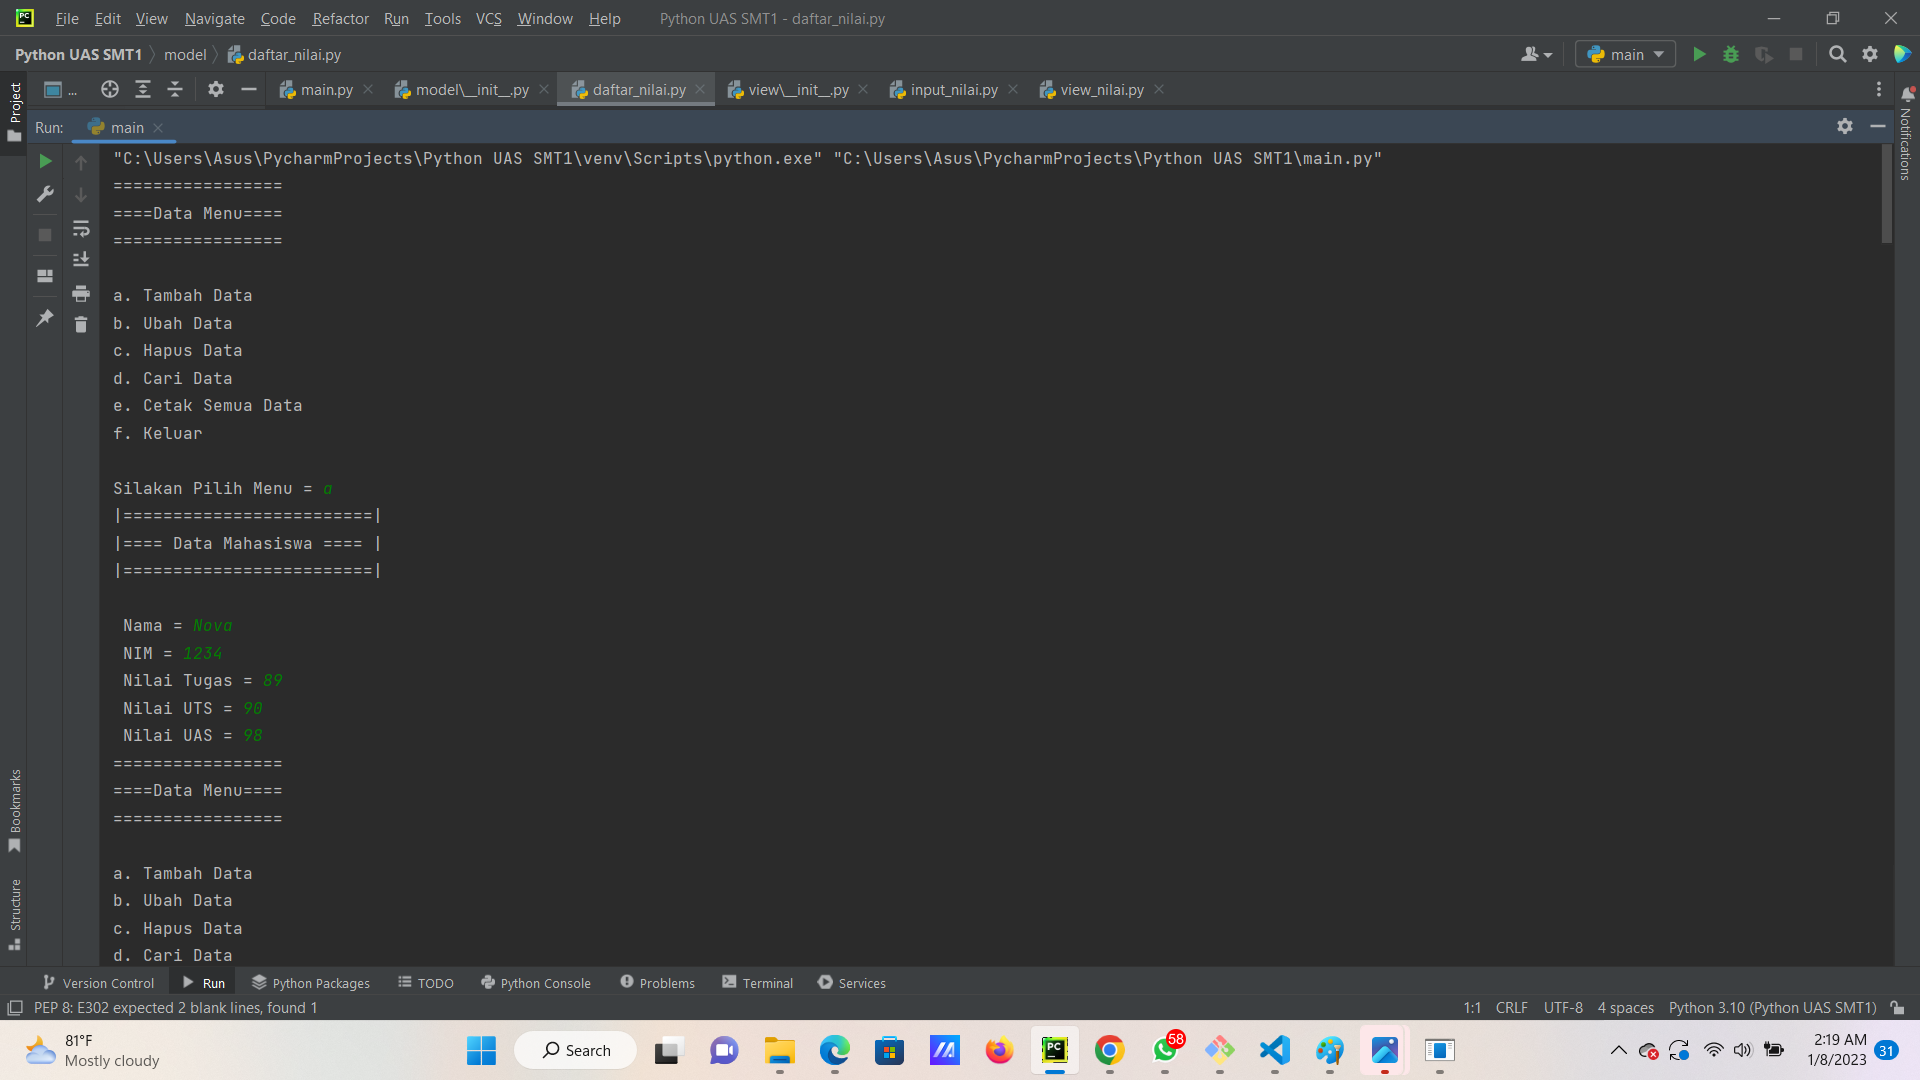Click the Rerun main green arrow in Run panel
Image resolution: width=1920 pixels, height=1080 pixels.
point(45,161)
